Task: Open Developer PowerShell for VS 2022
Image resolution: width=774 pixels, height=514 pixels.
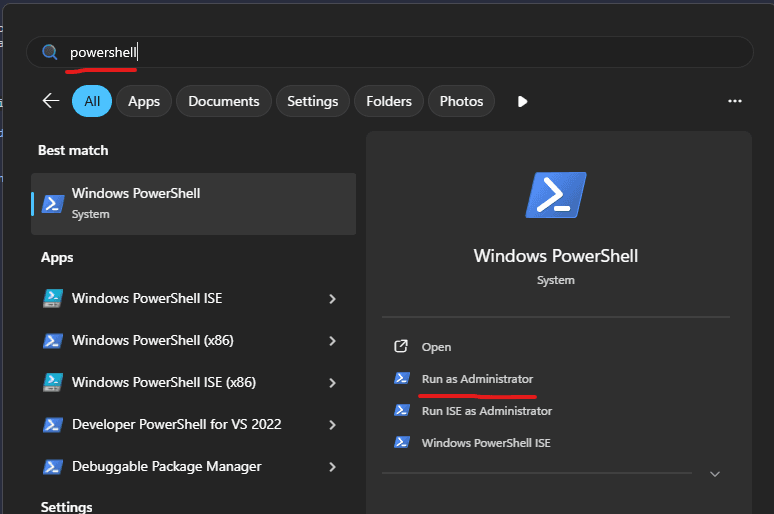Action: click(177, 424)
